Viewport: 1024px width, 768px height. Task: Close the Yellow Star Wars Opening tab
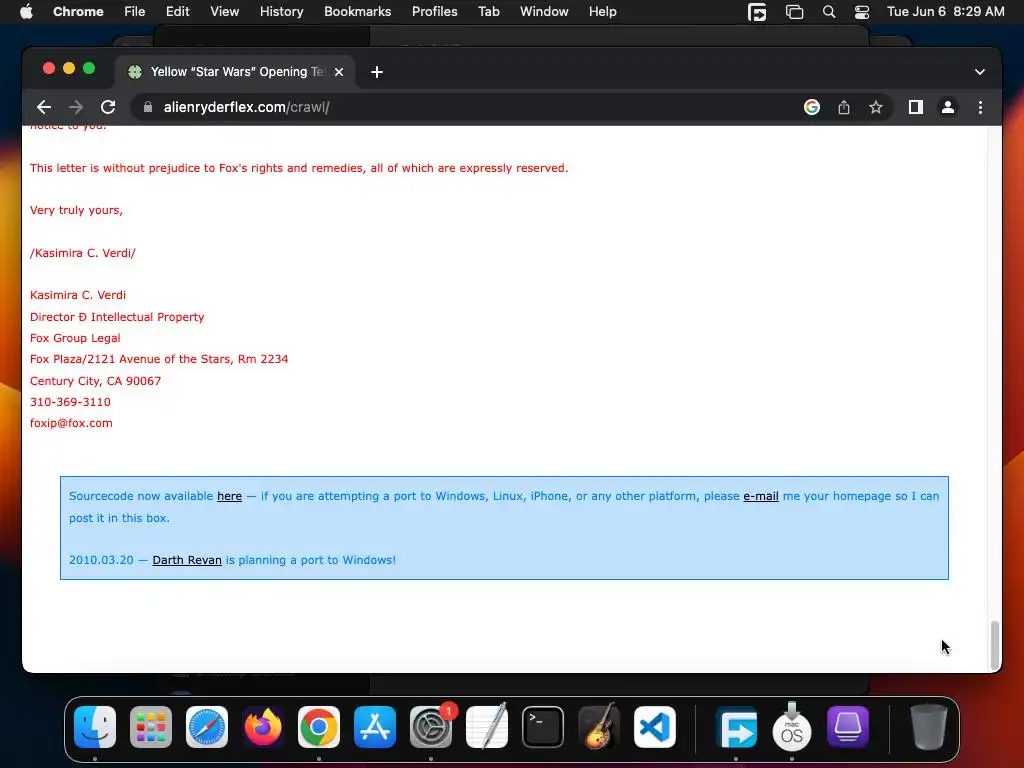coord(339,72)
